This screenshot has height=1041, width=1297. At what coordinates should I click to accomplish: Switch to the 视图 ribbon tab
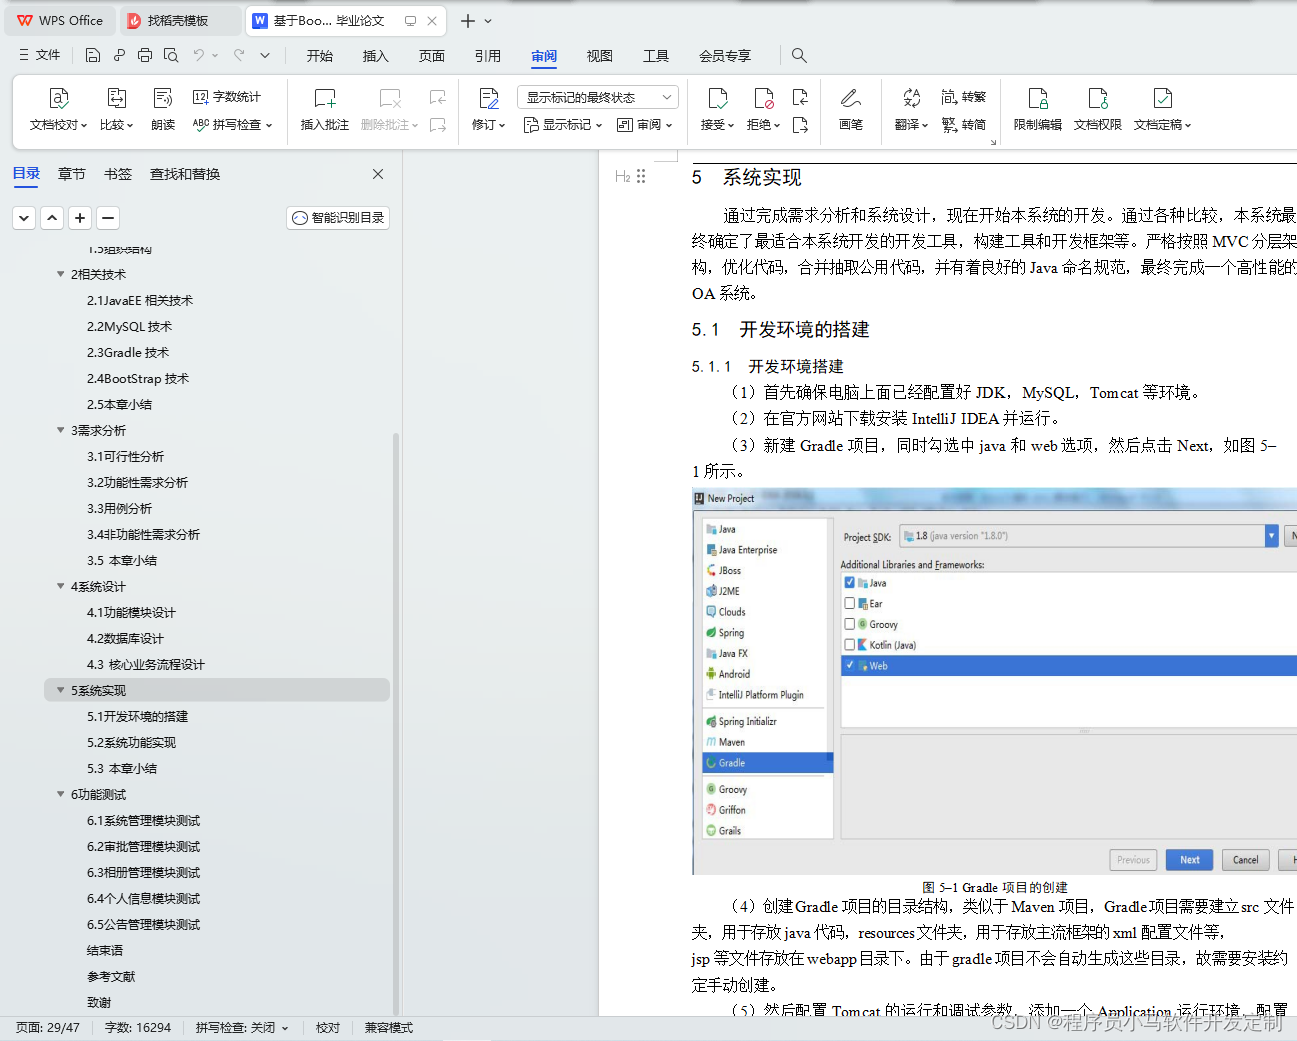click(x=599, y=56)
